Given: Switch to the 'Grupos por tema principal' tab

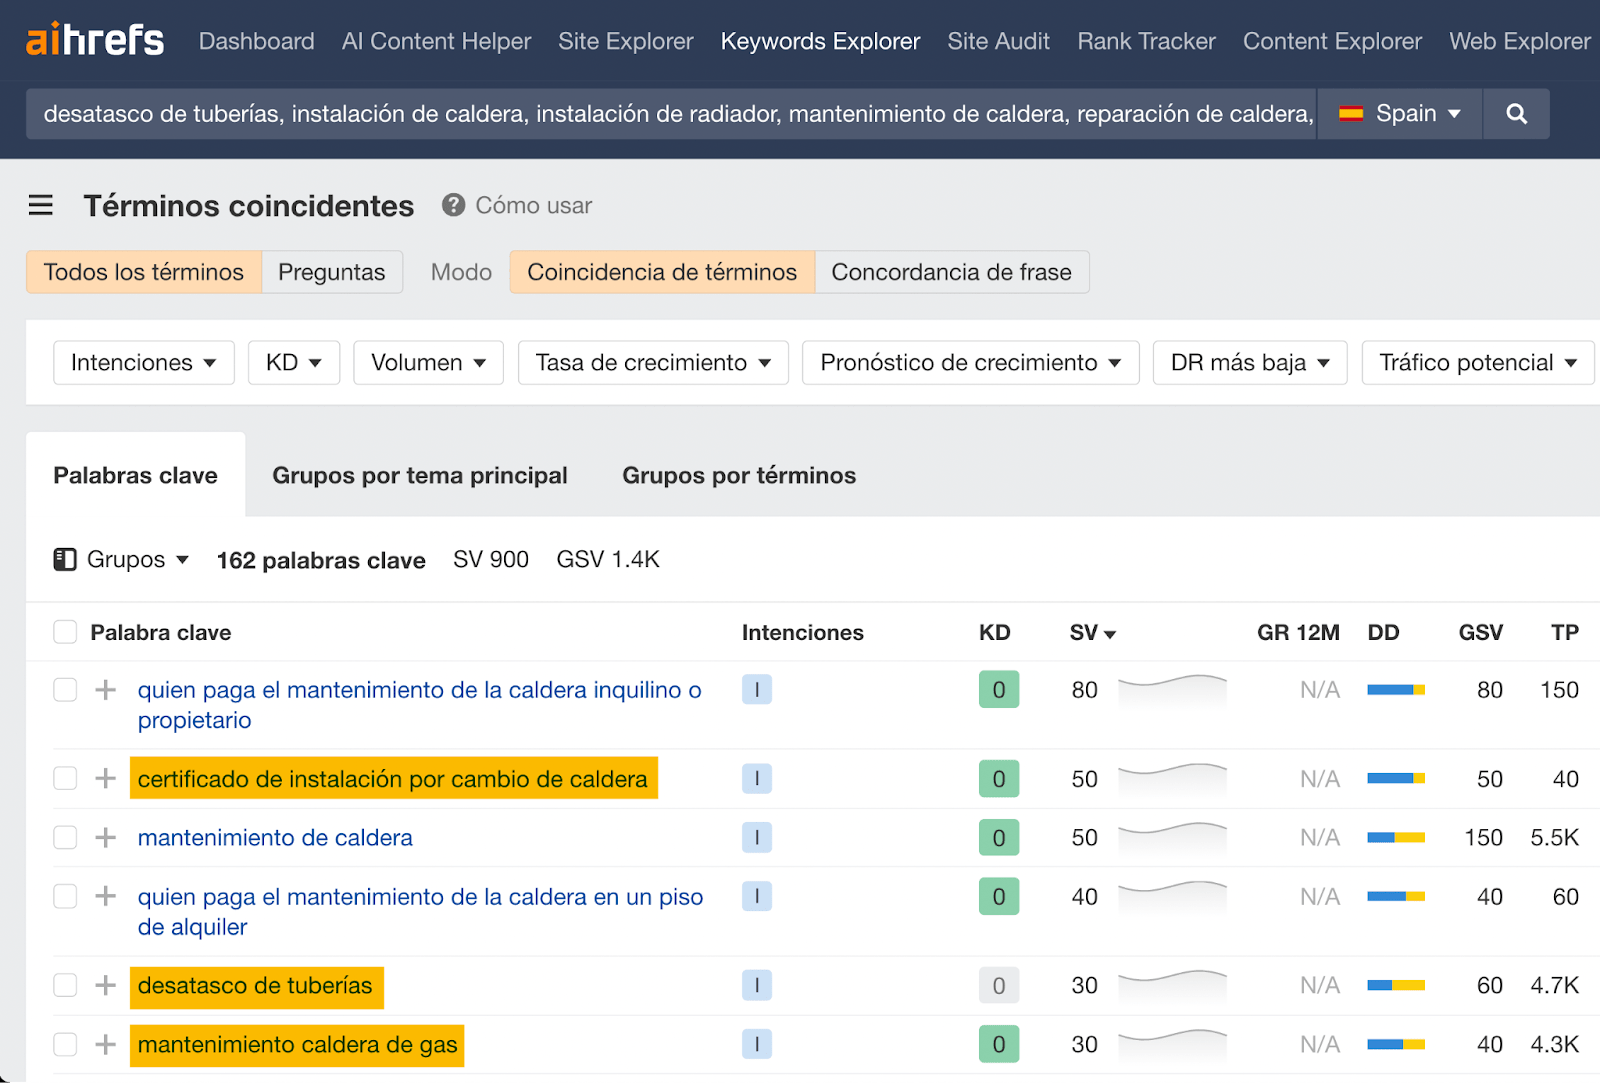Looking at the screenshot, I should click(419, 475).
